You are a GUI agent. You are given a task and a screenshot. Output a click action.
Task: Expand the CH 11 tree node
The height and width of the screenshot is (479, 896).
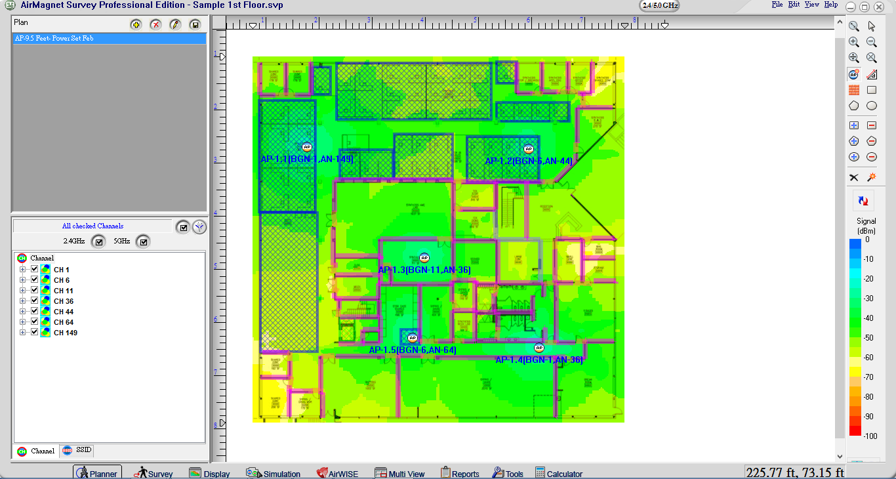click(22, 290)
